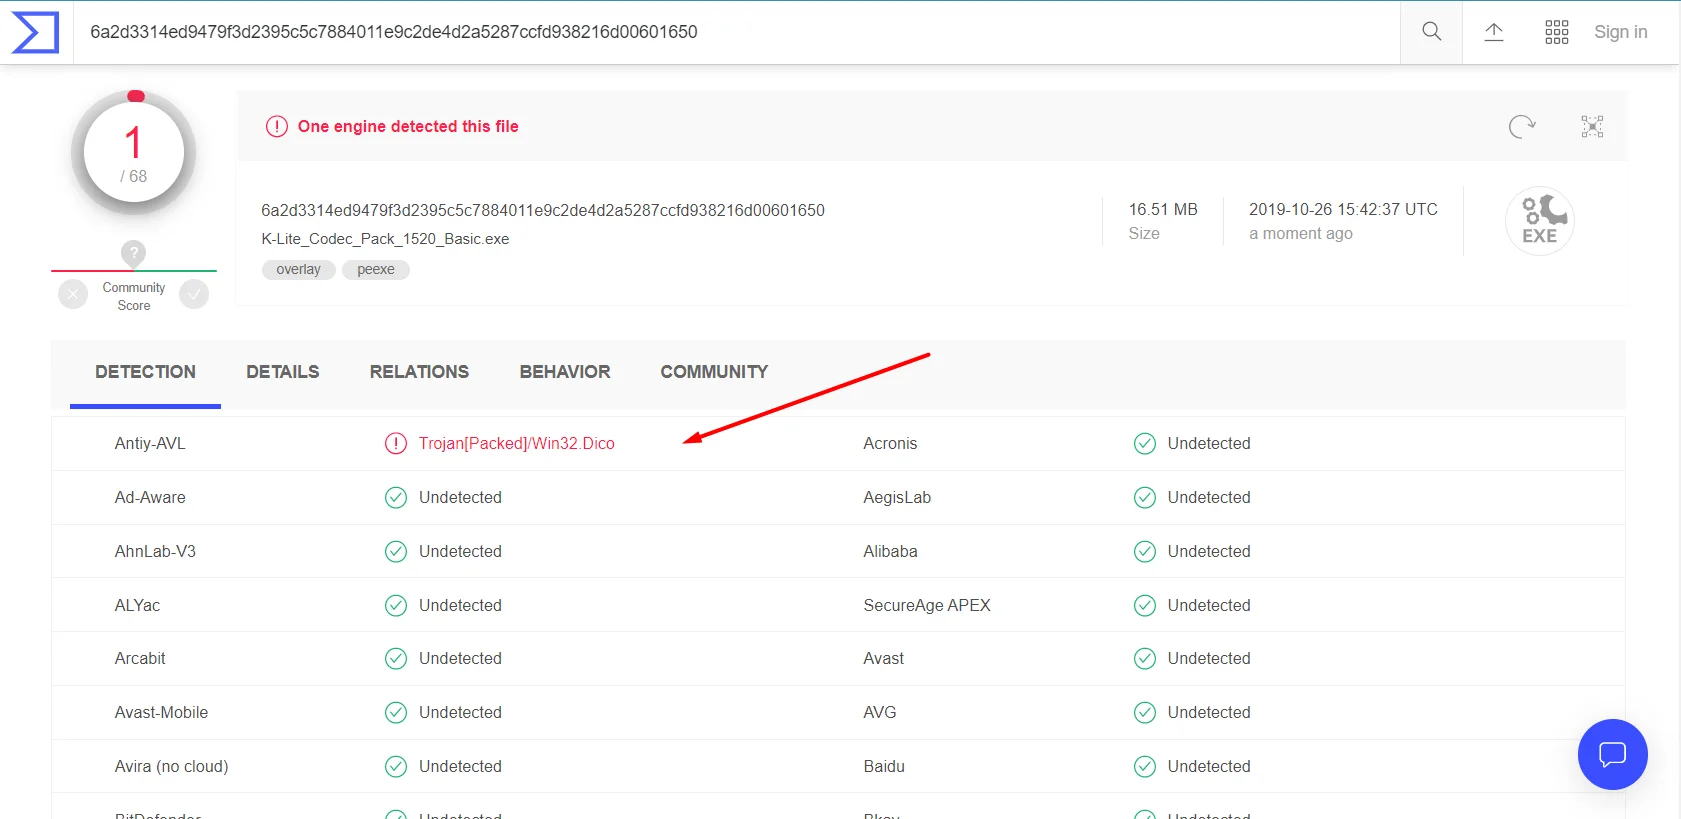Click the upload file icon
1681x819 pixels.
coord(1493,32)
